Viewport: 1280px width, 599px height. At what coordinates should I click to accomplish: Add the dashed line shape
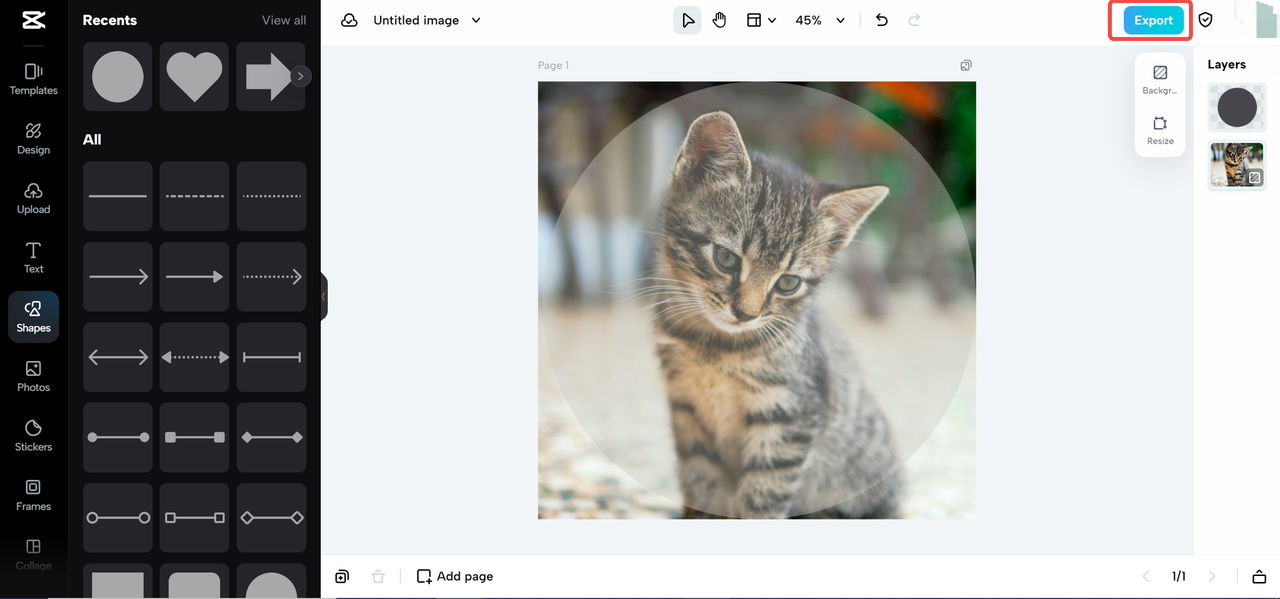click(x=194, y=196)
